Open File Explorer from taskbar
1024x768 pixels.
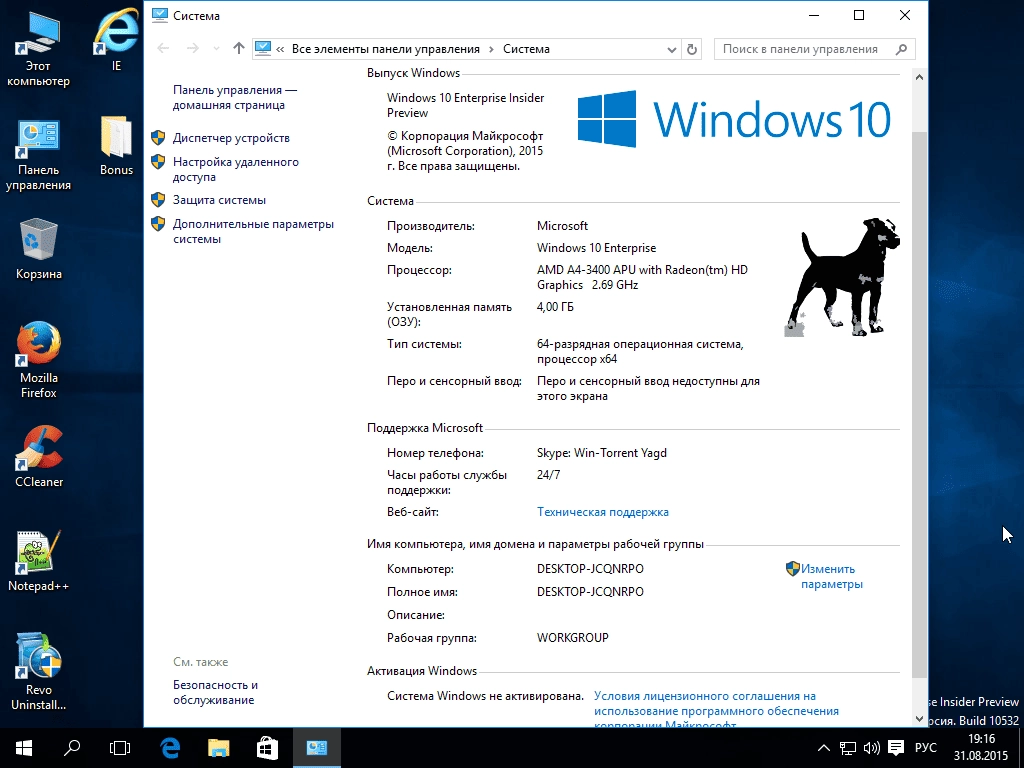coord(219,748)
